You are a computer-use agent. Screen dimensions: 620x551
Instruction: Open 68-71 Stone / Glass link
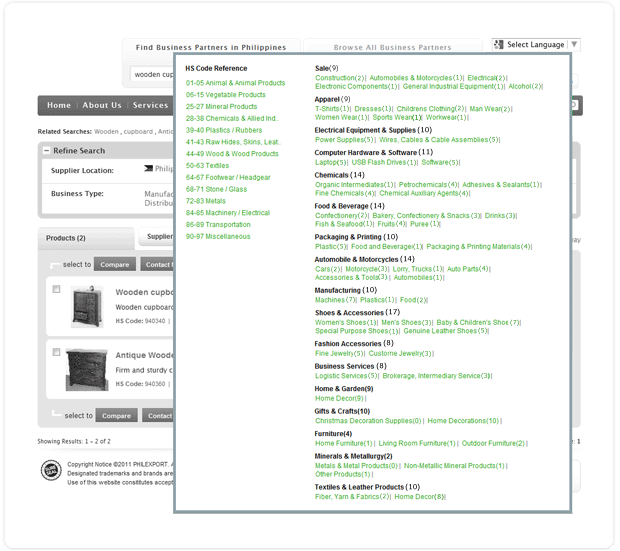pos(216,189)
